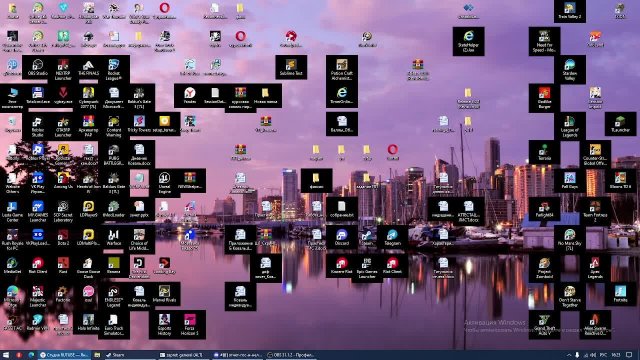Click the Potion Craft Alchemist icon
The height and width of the screenshot is (360, 640).
pos(342,69)
